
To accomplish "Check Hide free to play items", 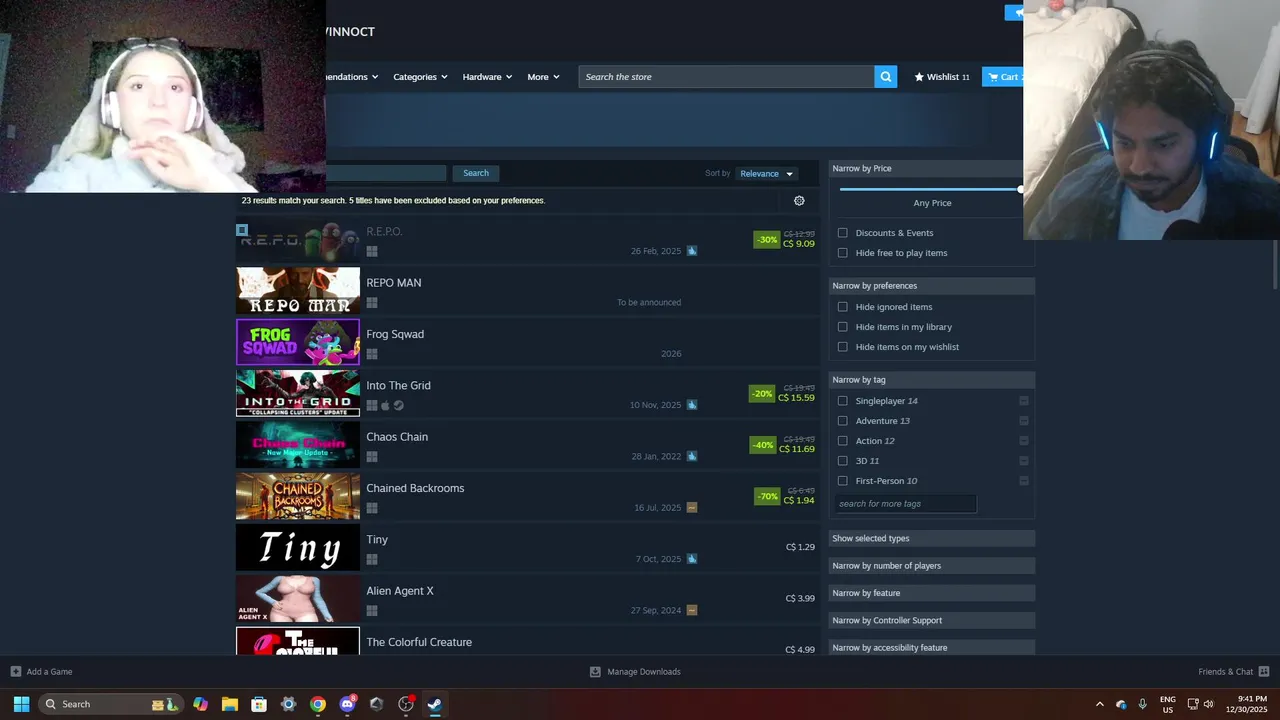I will pyautogui.click(x=842, y=253).
